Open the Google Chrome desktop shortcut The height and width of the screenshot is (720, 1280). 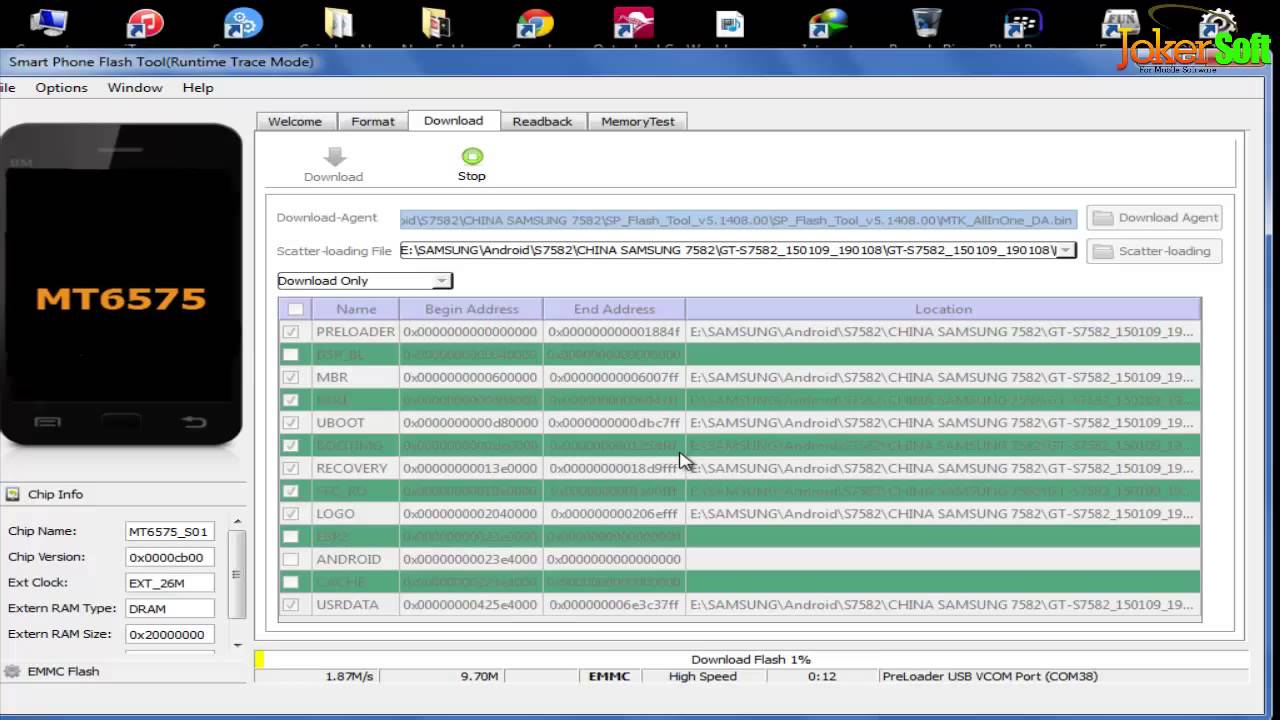pyautogui.click(x=535, y=24)
